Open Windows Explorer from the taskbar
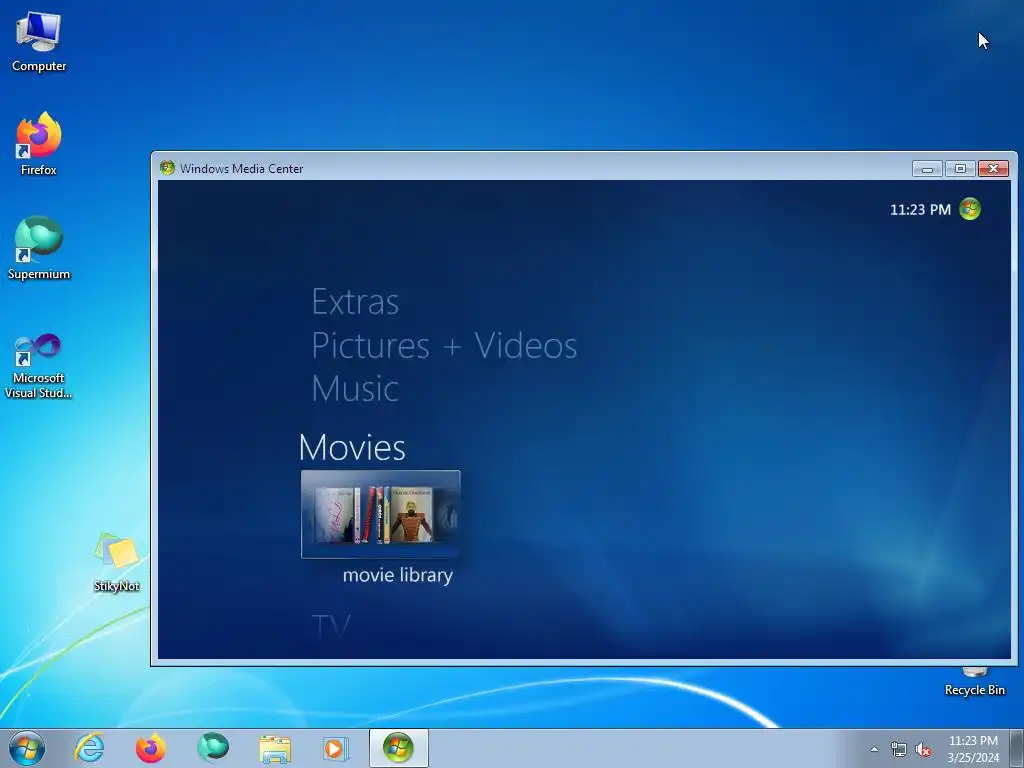The image size is (1024, 768). click(275, 748)
